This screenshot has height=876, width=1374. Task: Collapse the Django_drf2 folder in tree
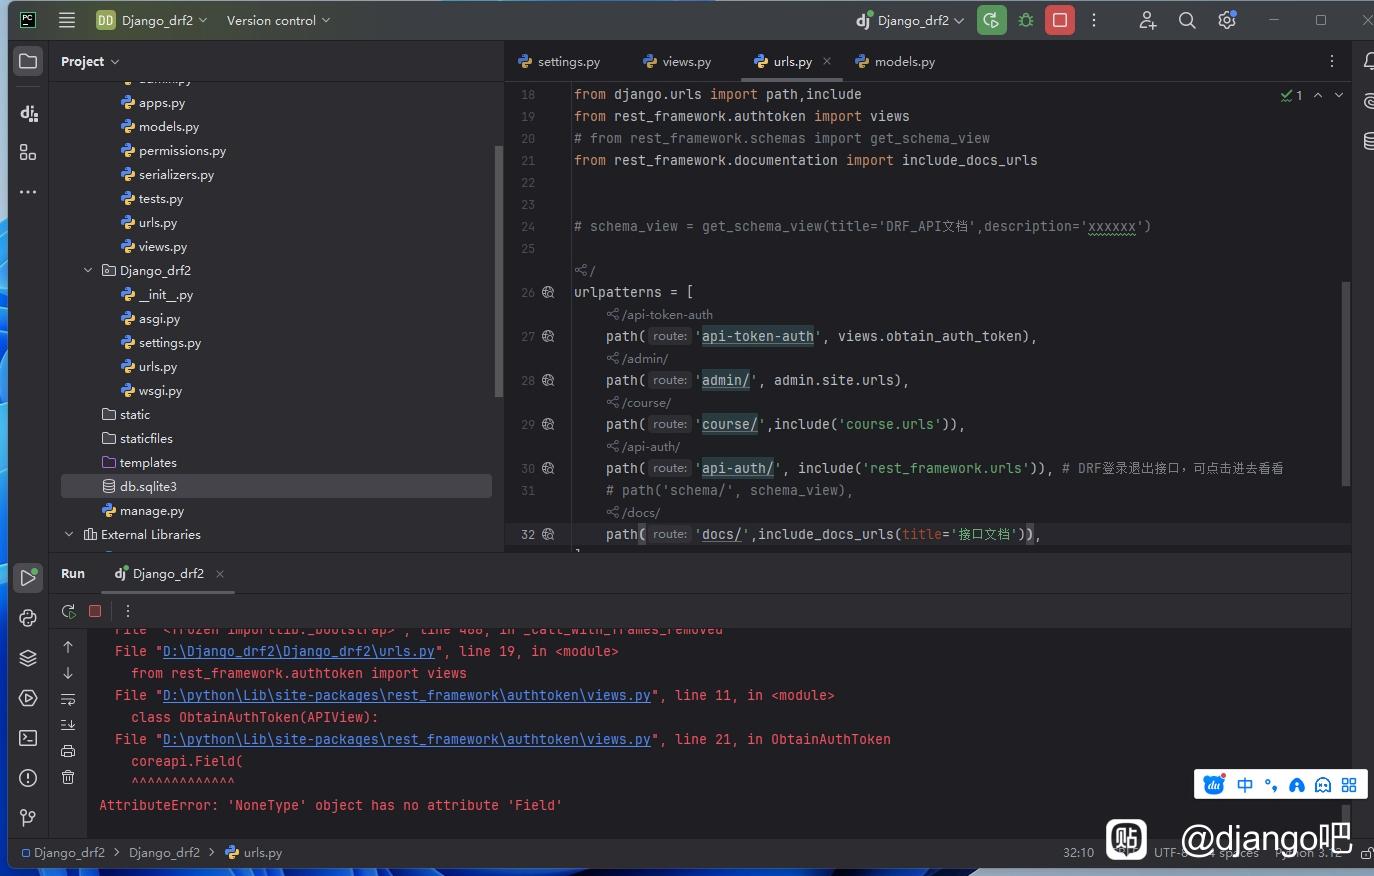point(88,270)
